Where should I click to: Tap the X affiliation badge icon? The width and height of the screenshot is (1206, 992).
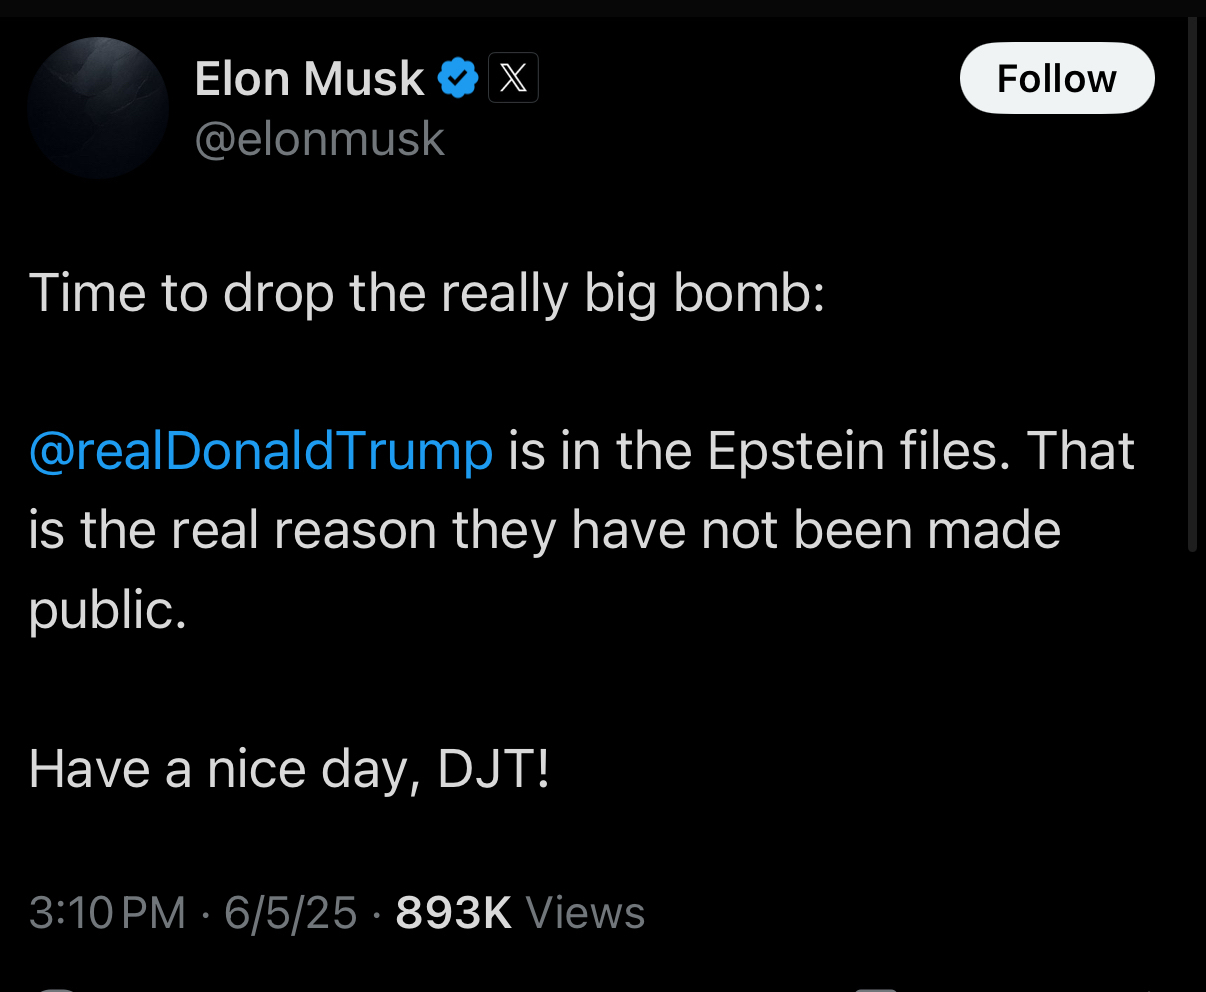click(x=513, y=78)
